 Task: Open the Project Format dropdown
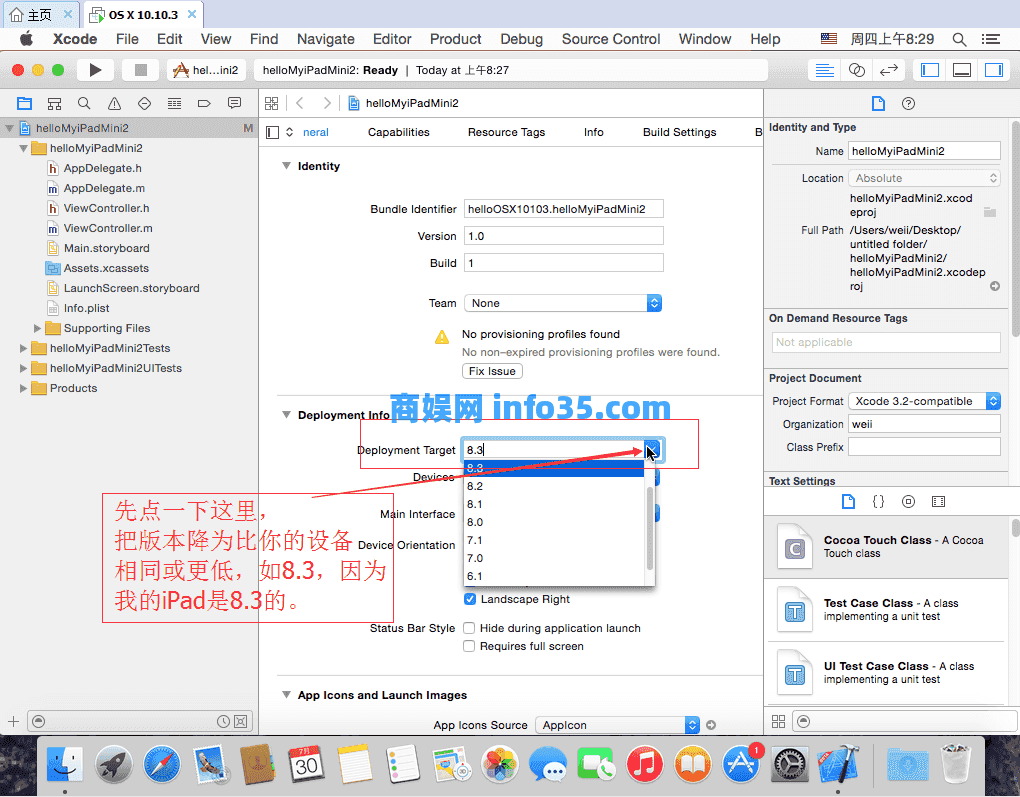(924, 401)
